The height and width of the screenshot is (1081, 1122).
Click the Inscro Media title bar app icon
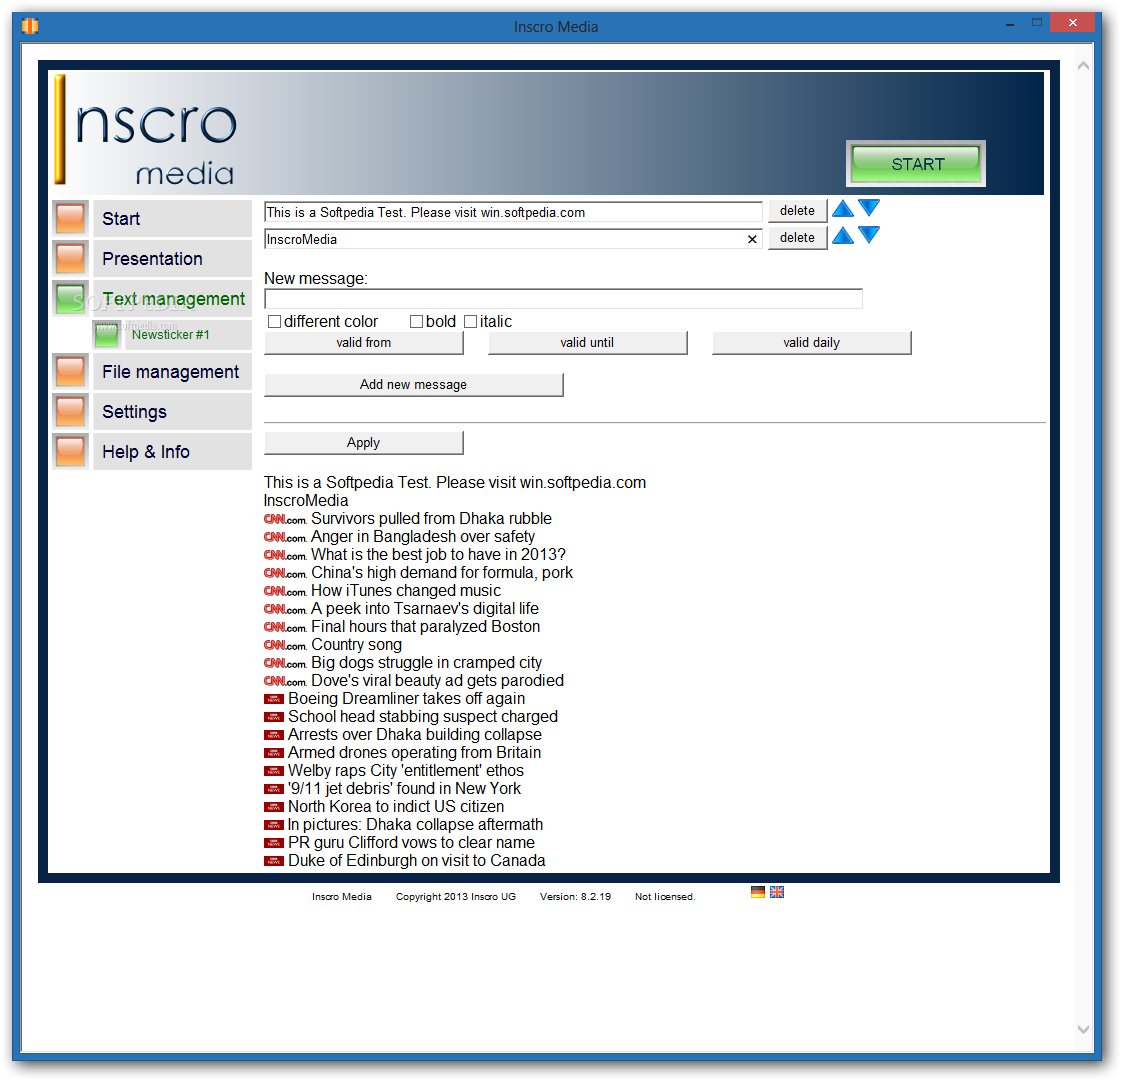point(30,26)
